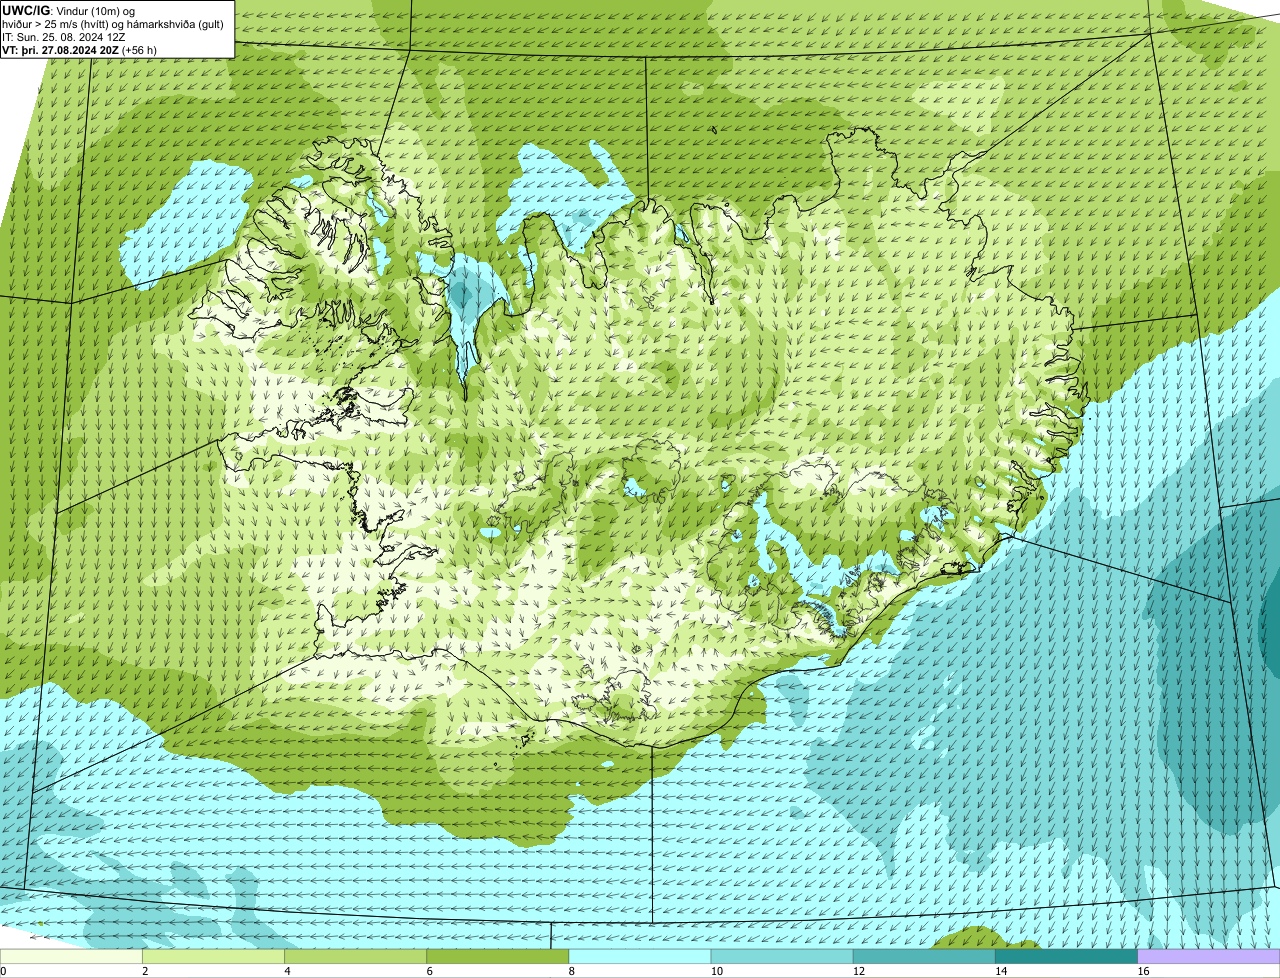Click the scale label '8'

pyautogui.click(x=571, y=971)
